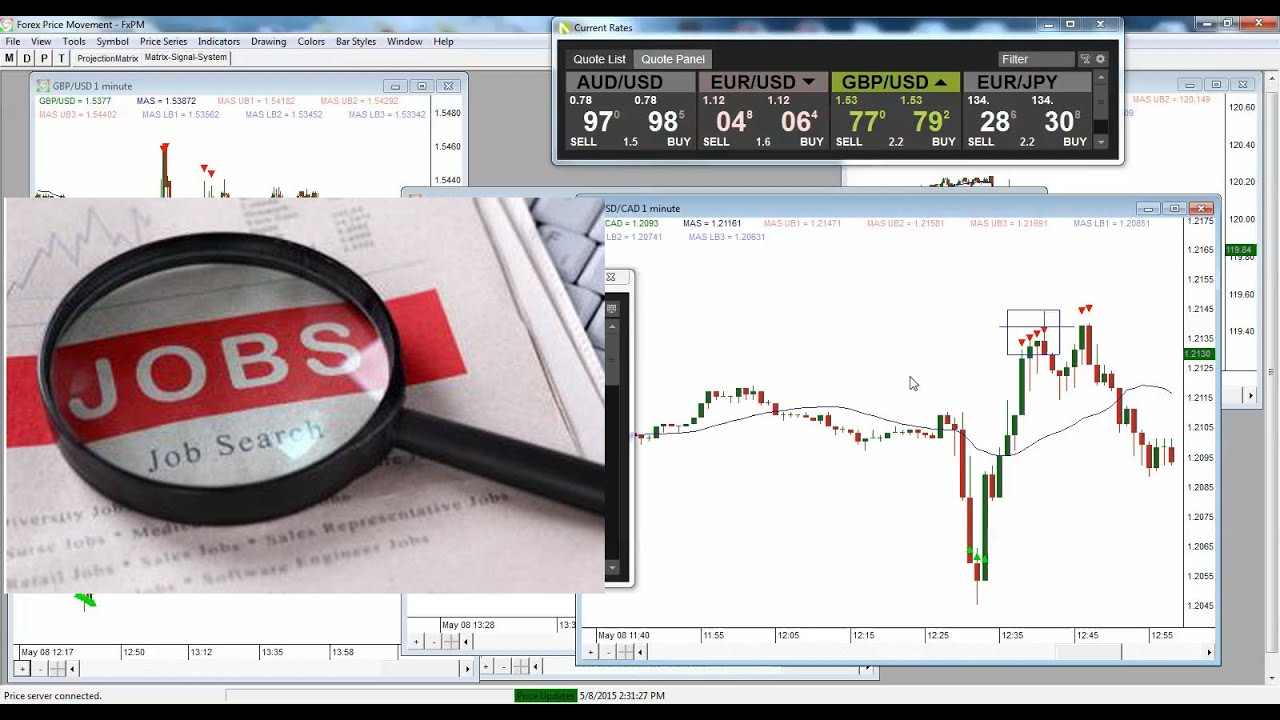
Task: Click the Price Updates status indicator
Action: [x=546, y=695]
